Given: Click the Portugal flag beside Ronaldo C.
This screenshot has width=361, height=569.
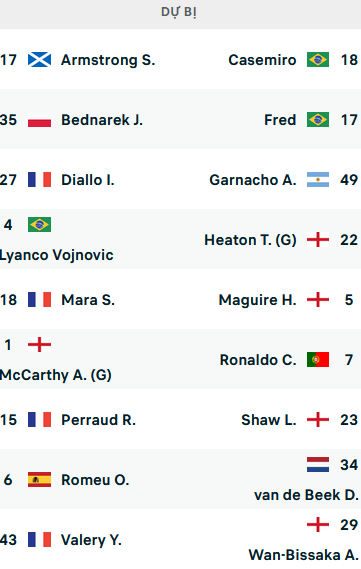Looking at the screenshot, I should [x=318, y=360].
